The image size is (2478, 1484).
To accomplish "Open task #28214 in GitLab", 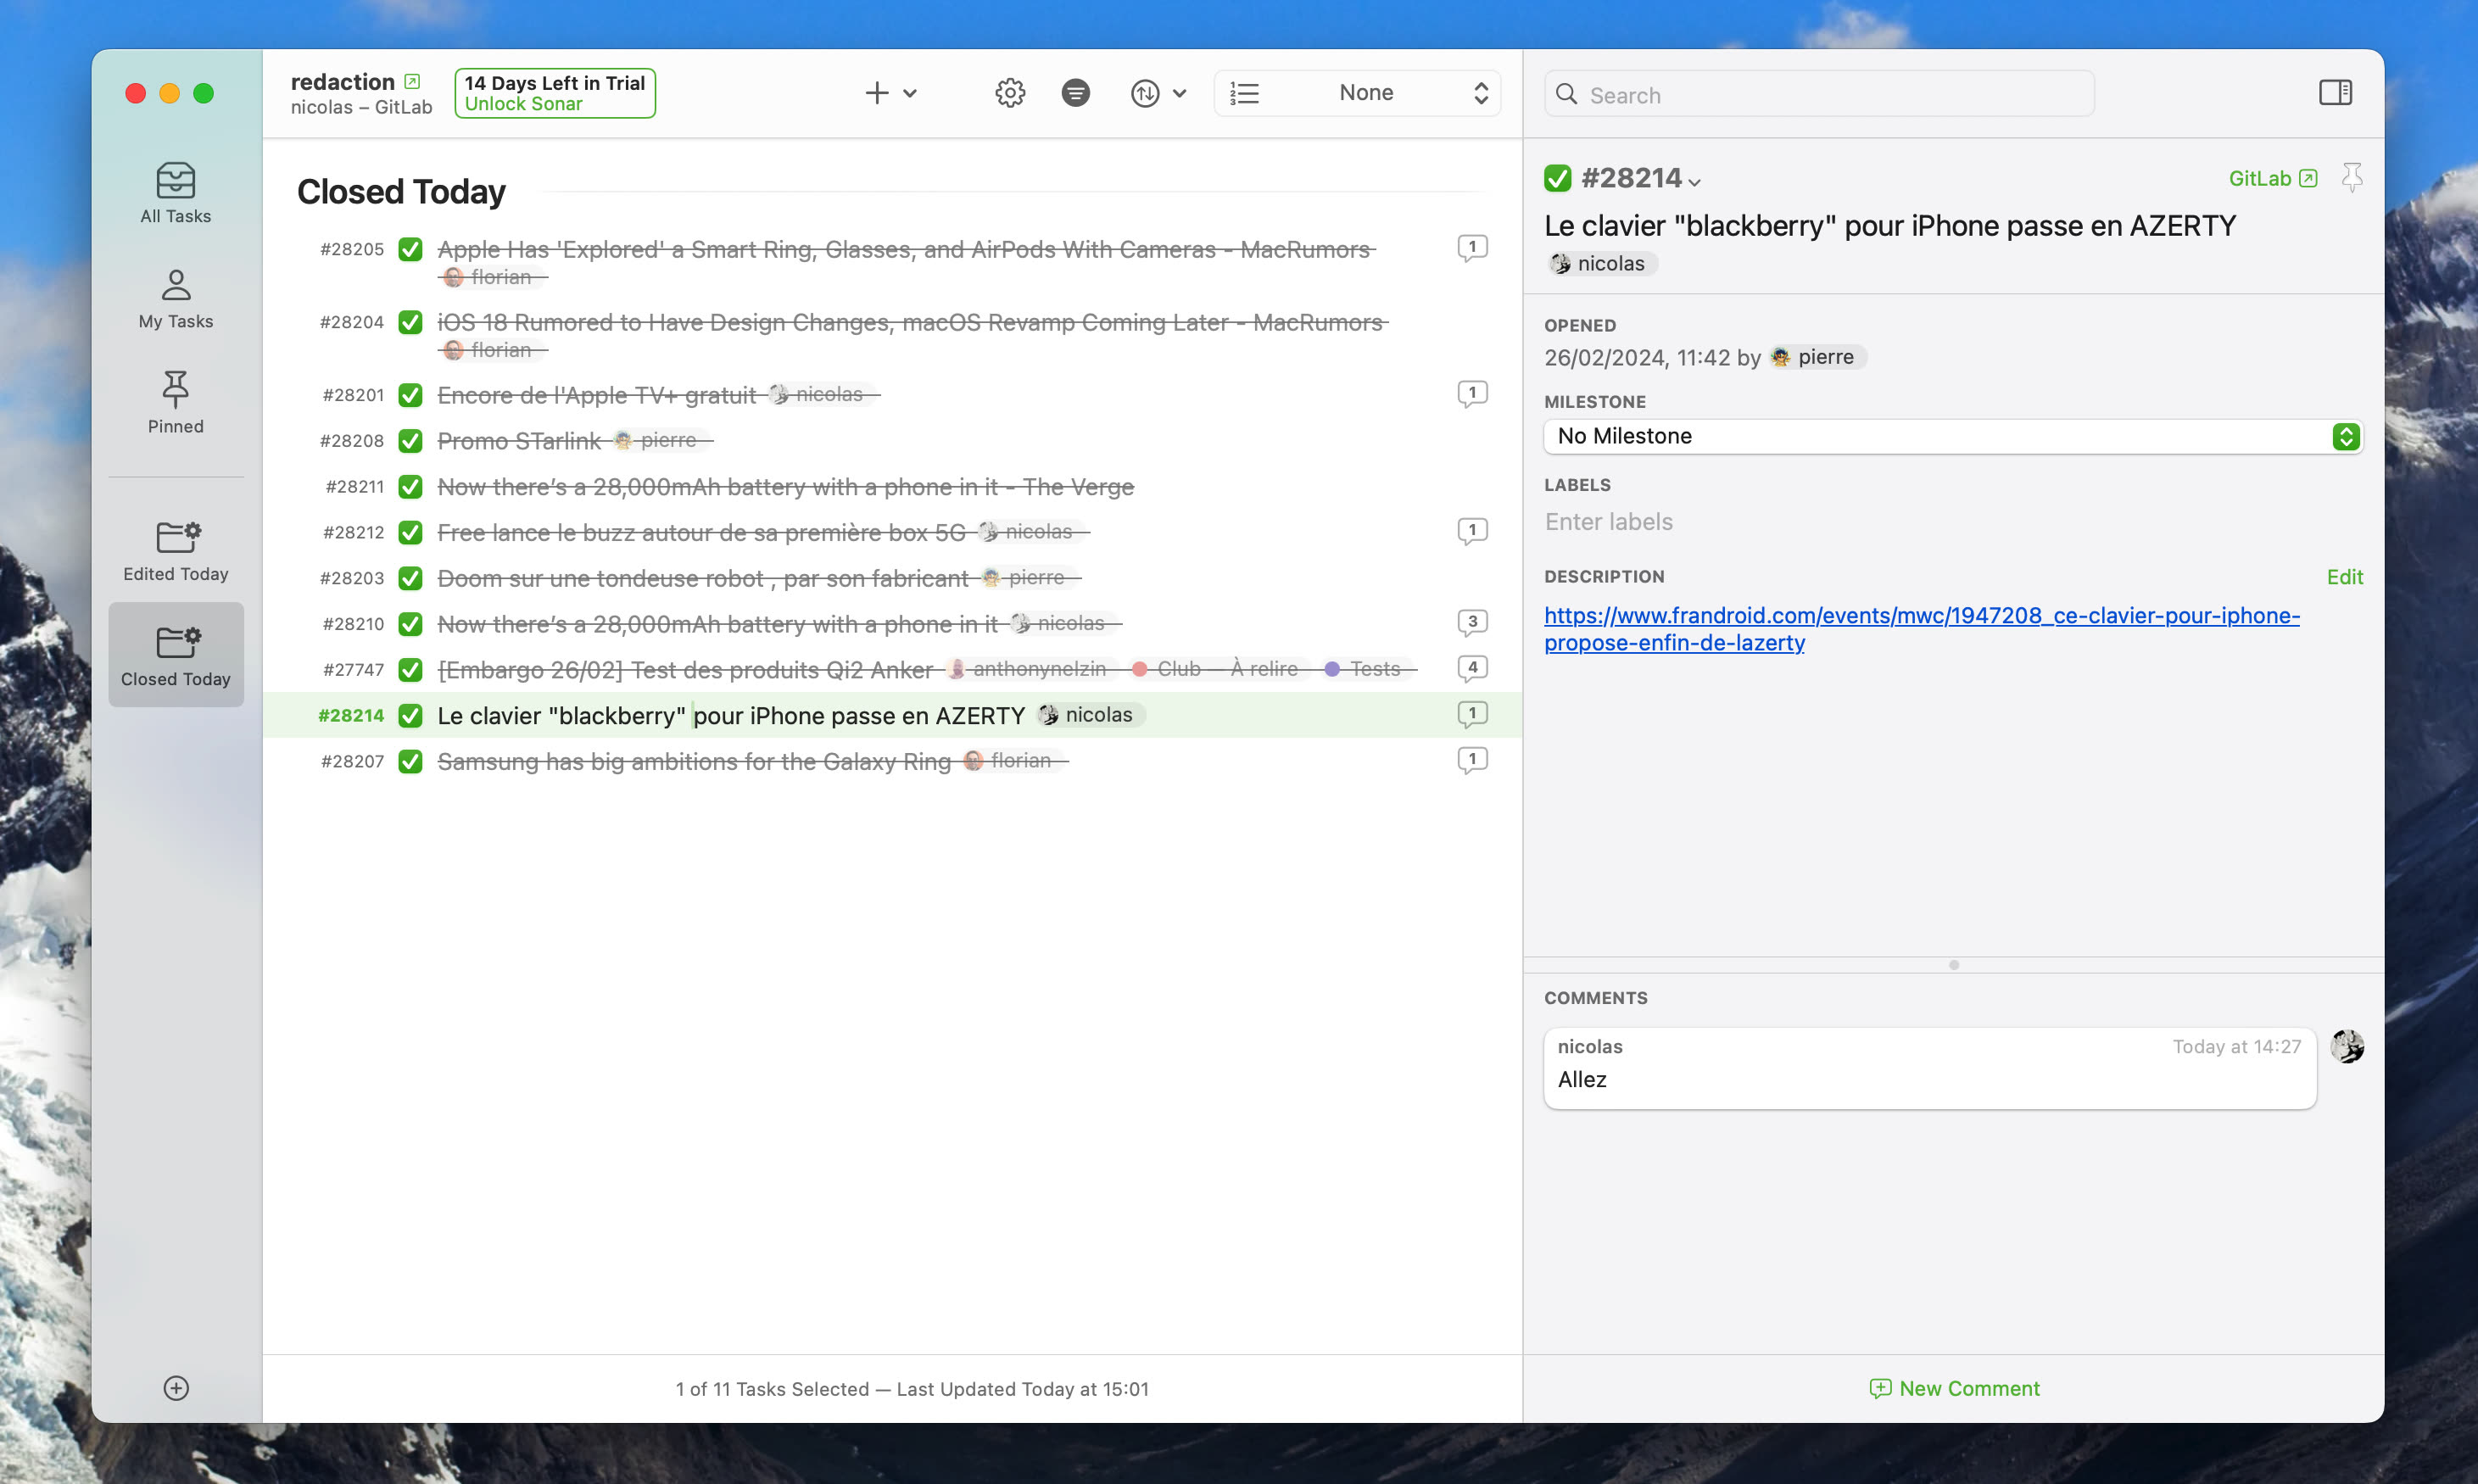I will click(2273, 179).
